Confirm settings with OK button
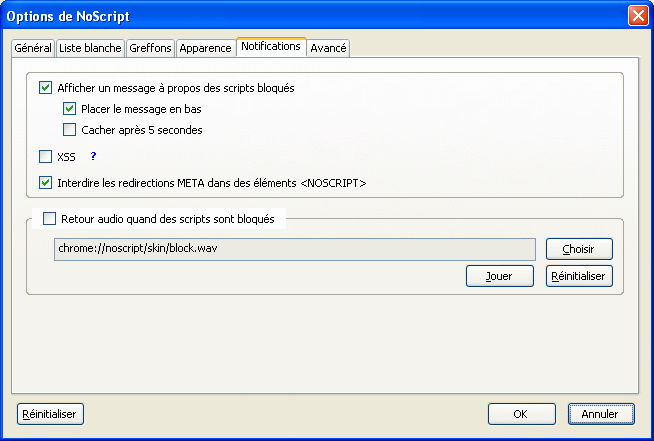The image size is (654, 441). pos(521,414)
